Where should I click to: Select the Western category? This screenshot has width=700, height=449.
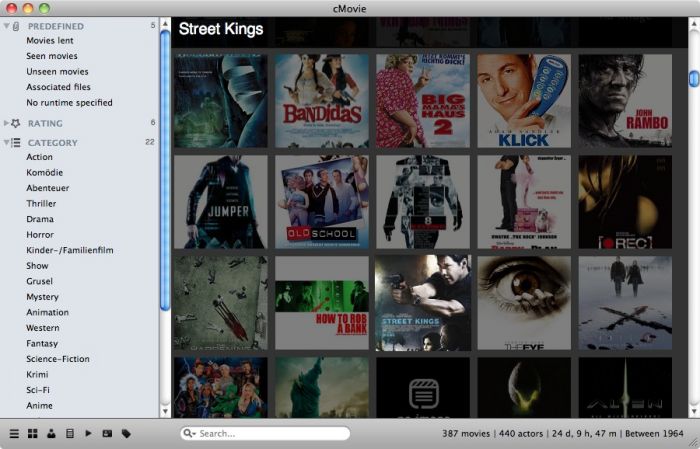pos(42,328)
